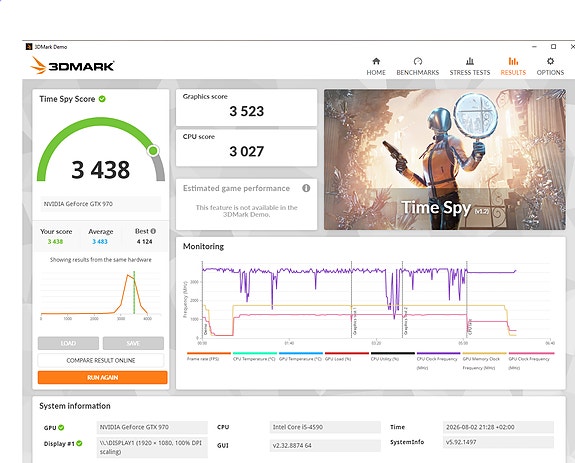Screen dimensions: 575x463
Task: Click Your score value 3 438
Action: coord(55,242)
